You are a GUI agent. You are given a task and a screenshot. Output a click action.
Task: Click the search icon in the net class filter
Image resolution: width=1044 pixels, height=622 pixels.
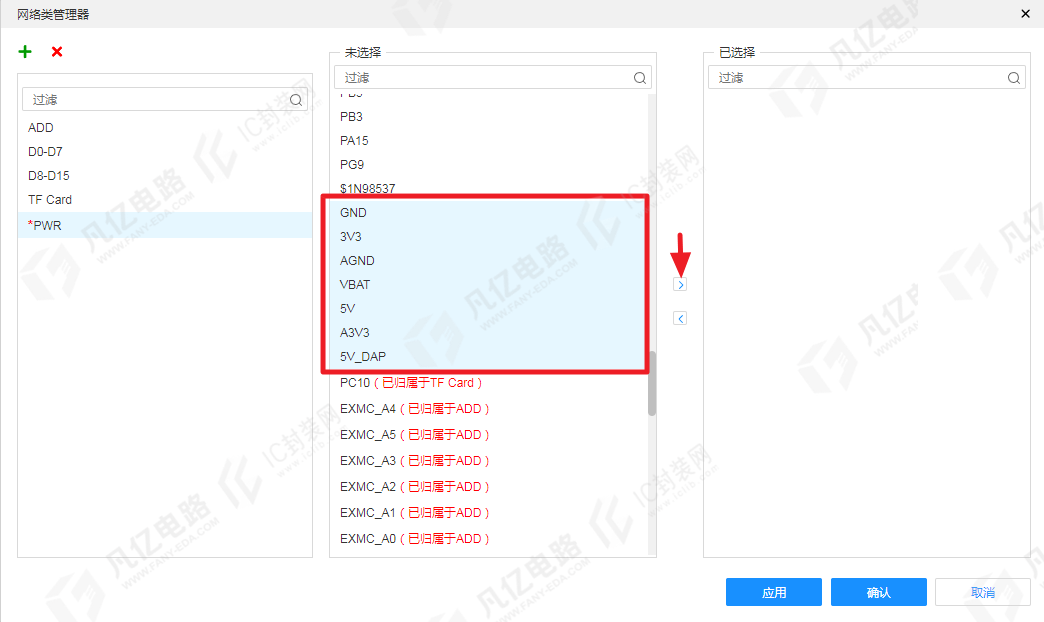click(296, 100)
